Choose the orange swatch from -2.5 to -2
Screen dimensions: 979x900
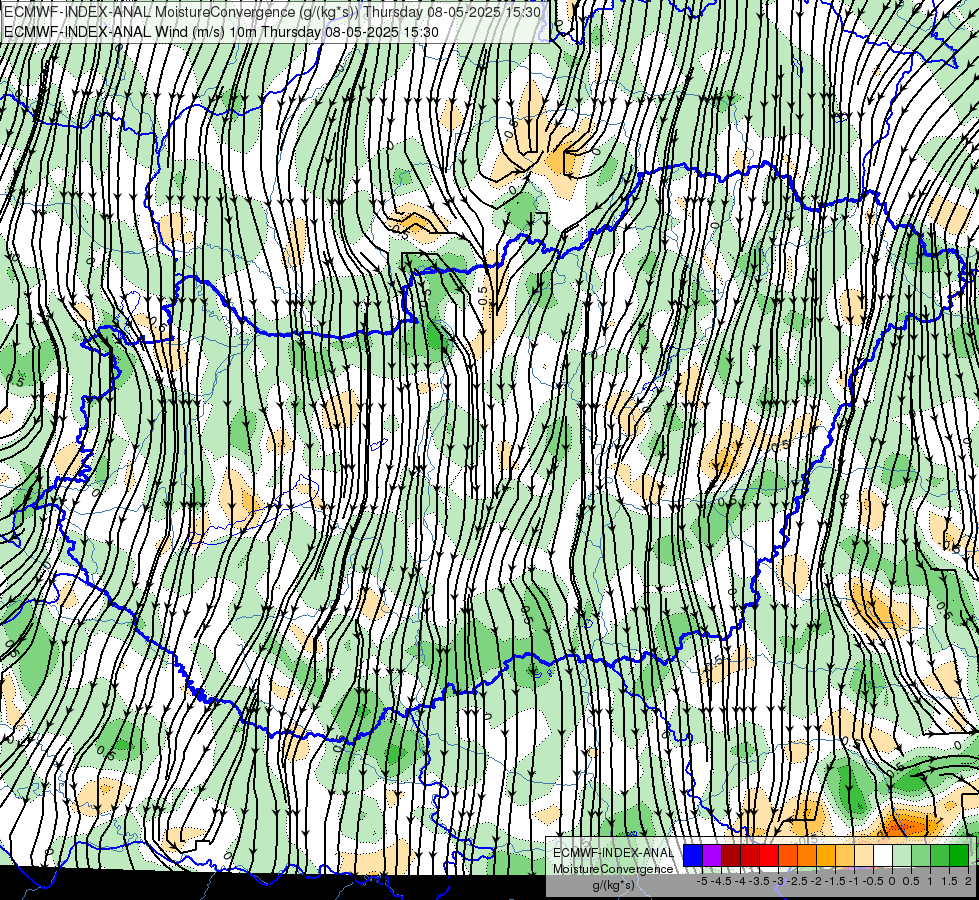pos(807,856)
